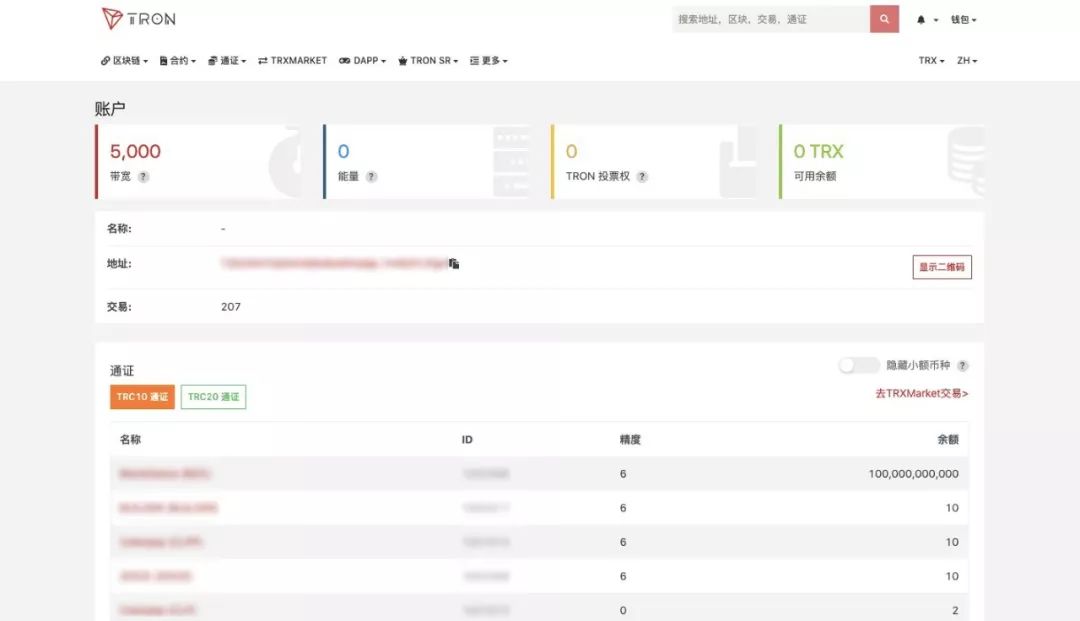Click the ID column header
This screenshot has height=621, width=1080.
[x=467, y=439]
